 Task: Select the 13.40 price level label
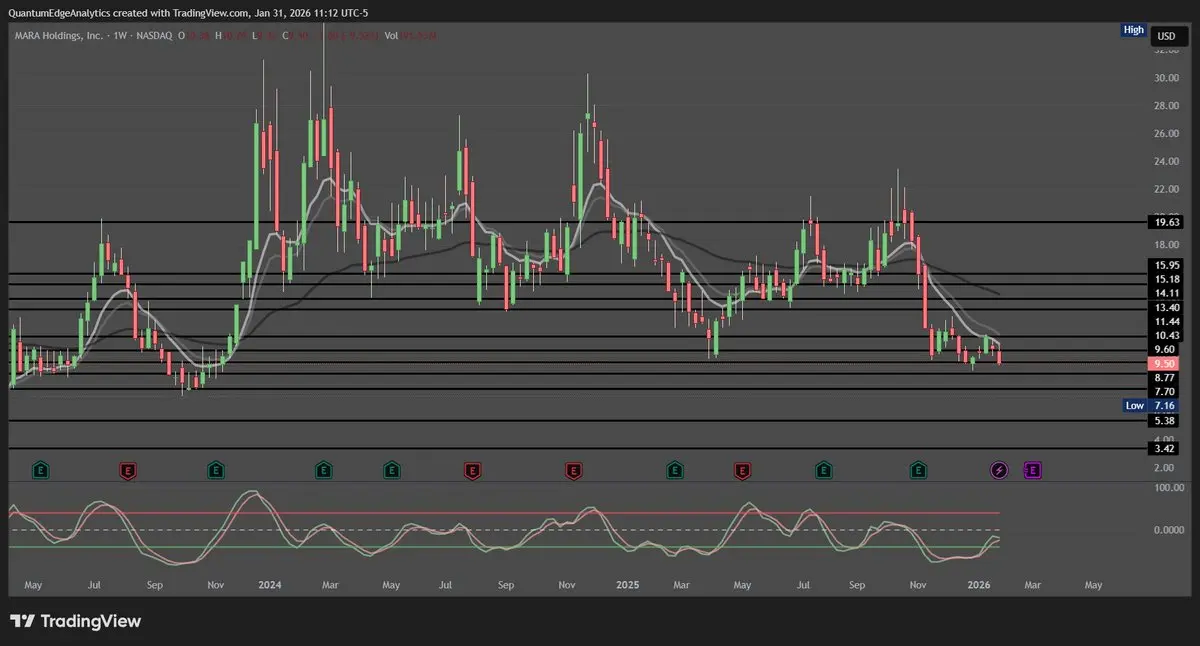pos(1165,307)
